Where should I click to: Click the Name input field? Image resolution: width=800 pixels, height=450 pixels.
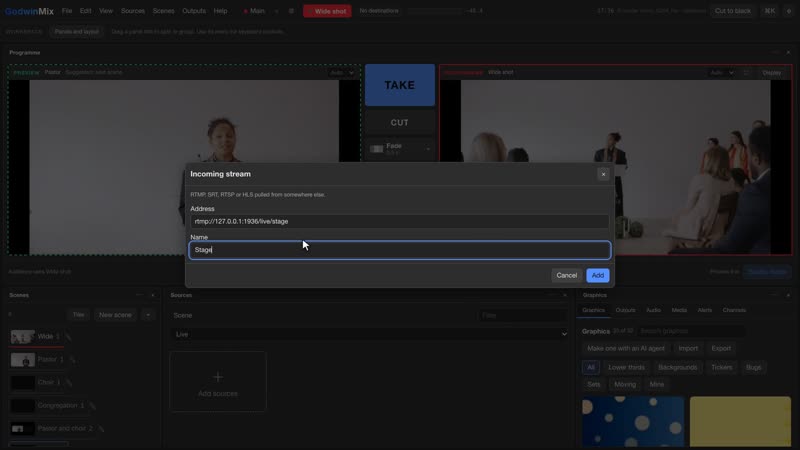point(399,250)
